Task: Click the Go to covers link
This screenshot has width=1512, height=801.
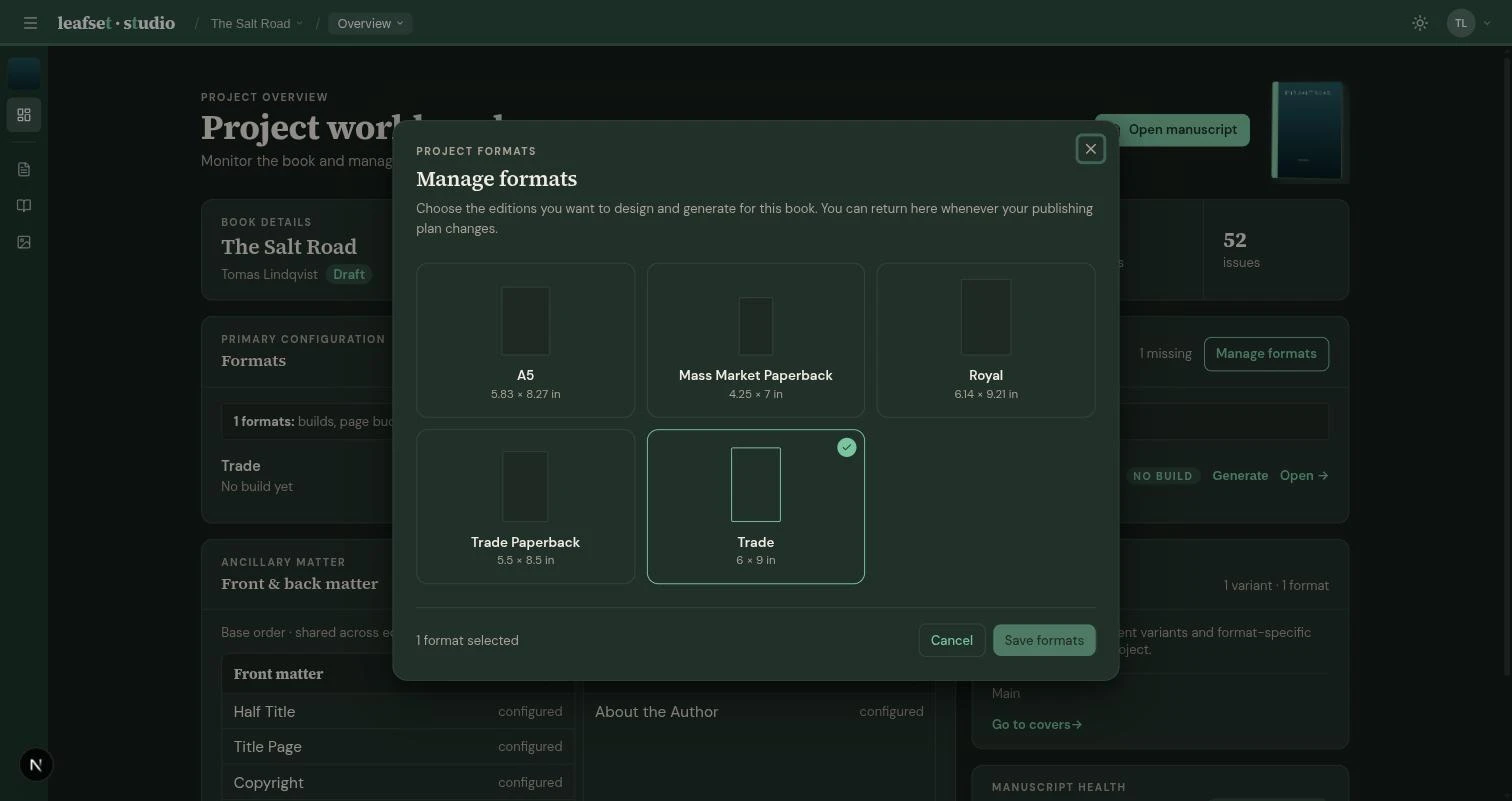Action: [1037, 724]
